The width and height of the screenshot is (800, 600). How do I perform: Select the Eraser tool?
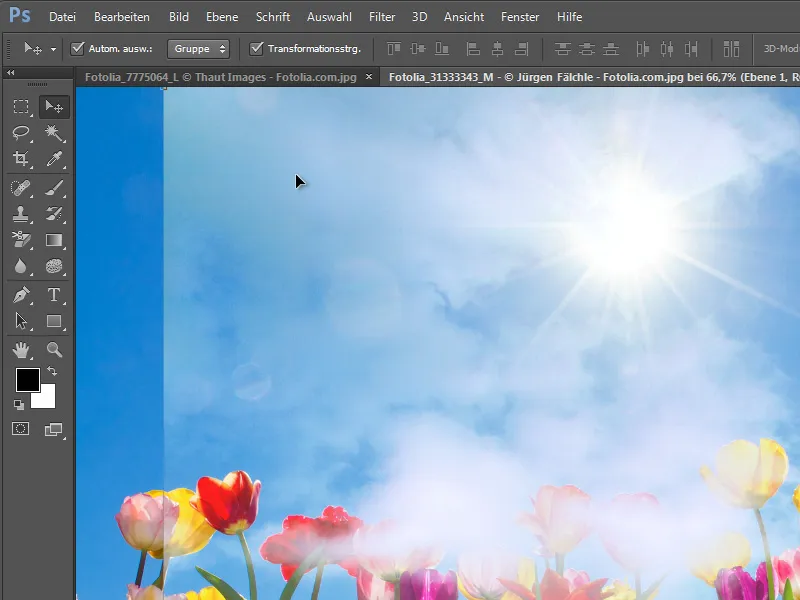[21, 240]
